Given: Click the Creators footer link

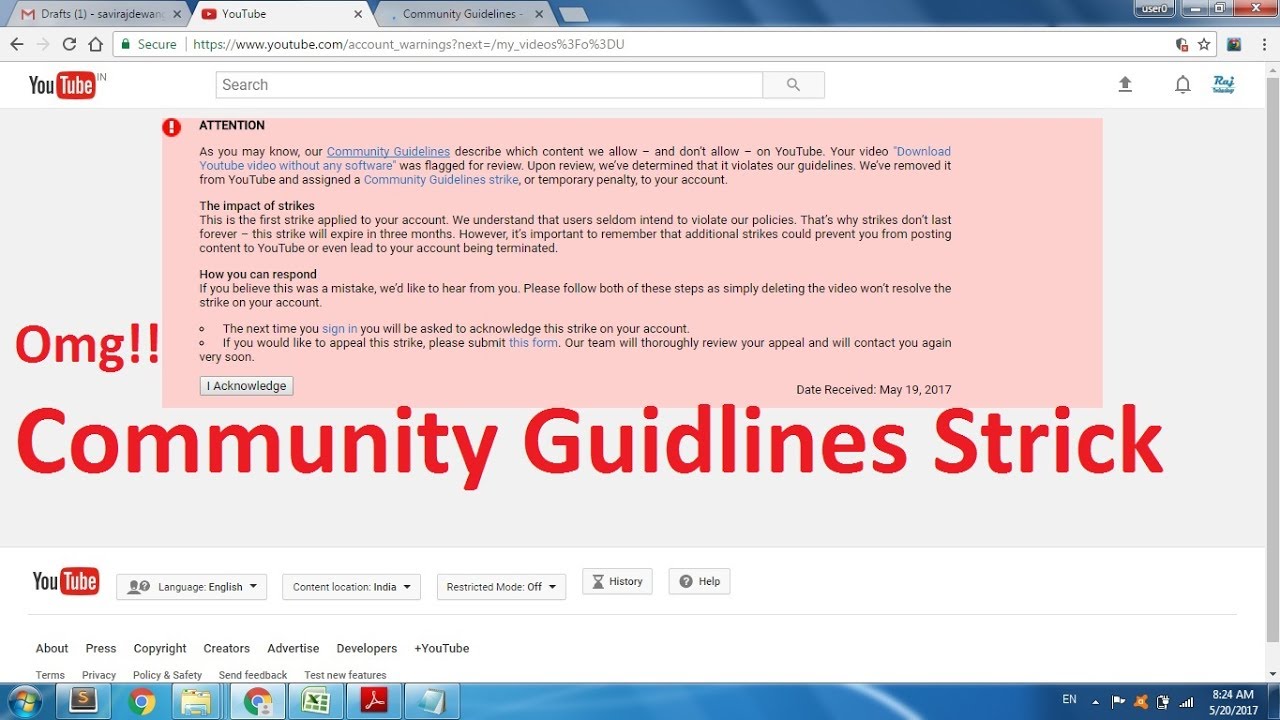Looking at the screenshot, I should tap(227, 648).
